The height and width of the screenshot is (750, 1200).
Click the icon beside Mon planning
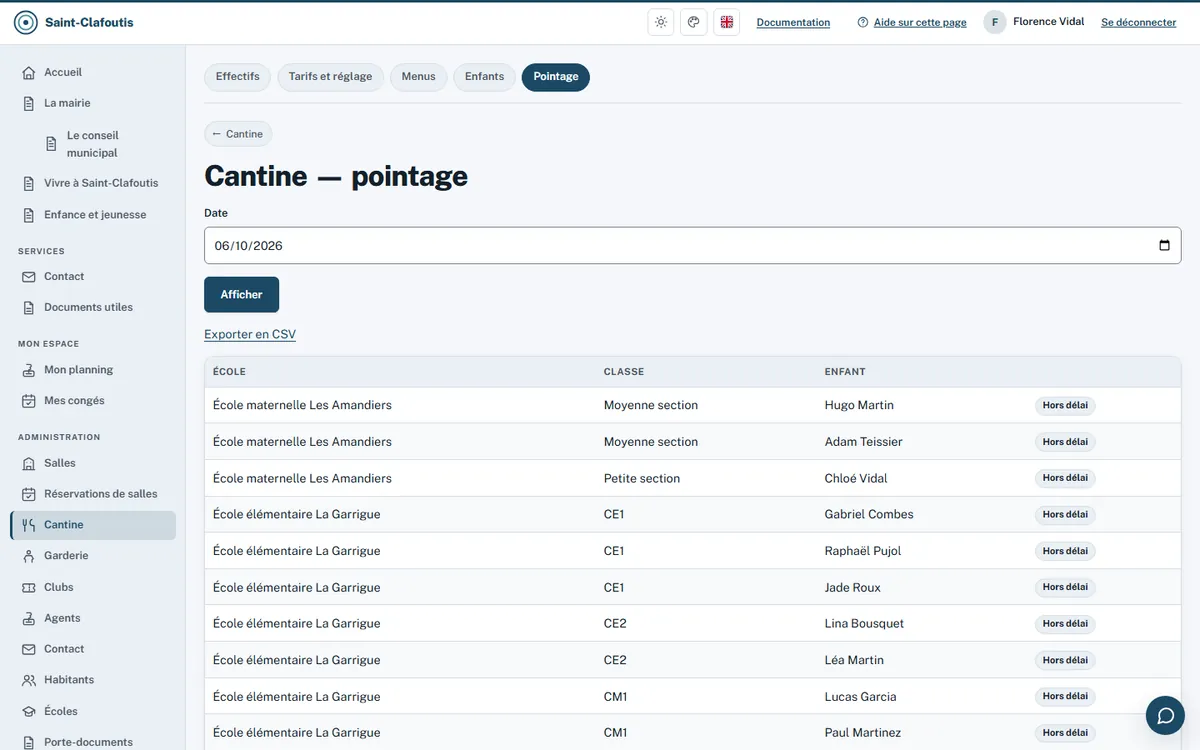[29, 370]
